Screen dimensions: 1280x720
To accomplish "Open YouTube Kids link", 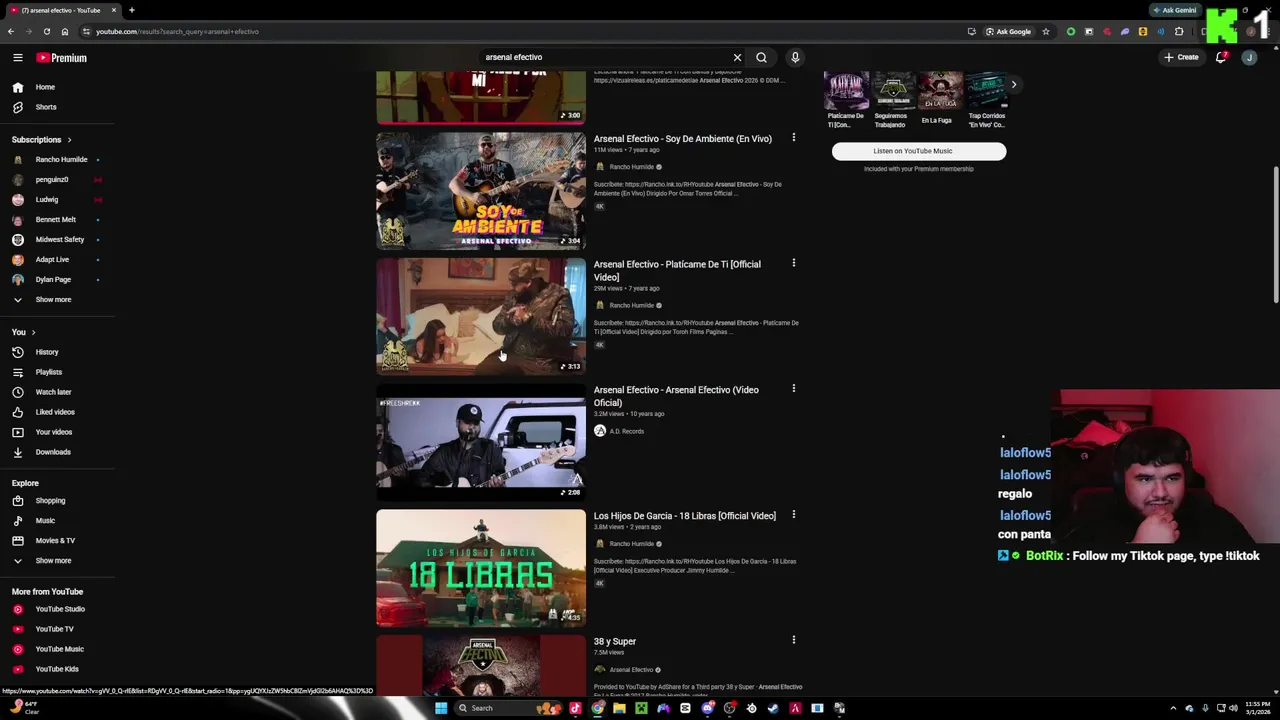I will [x=57, y=669].
